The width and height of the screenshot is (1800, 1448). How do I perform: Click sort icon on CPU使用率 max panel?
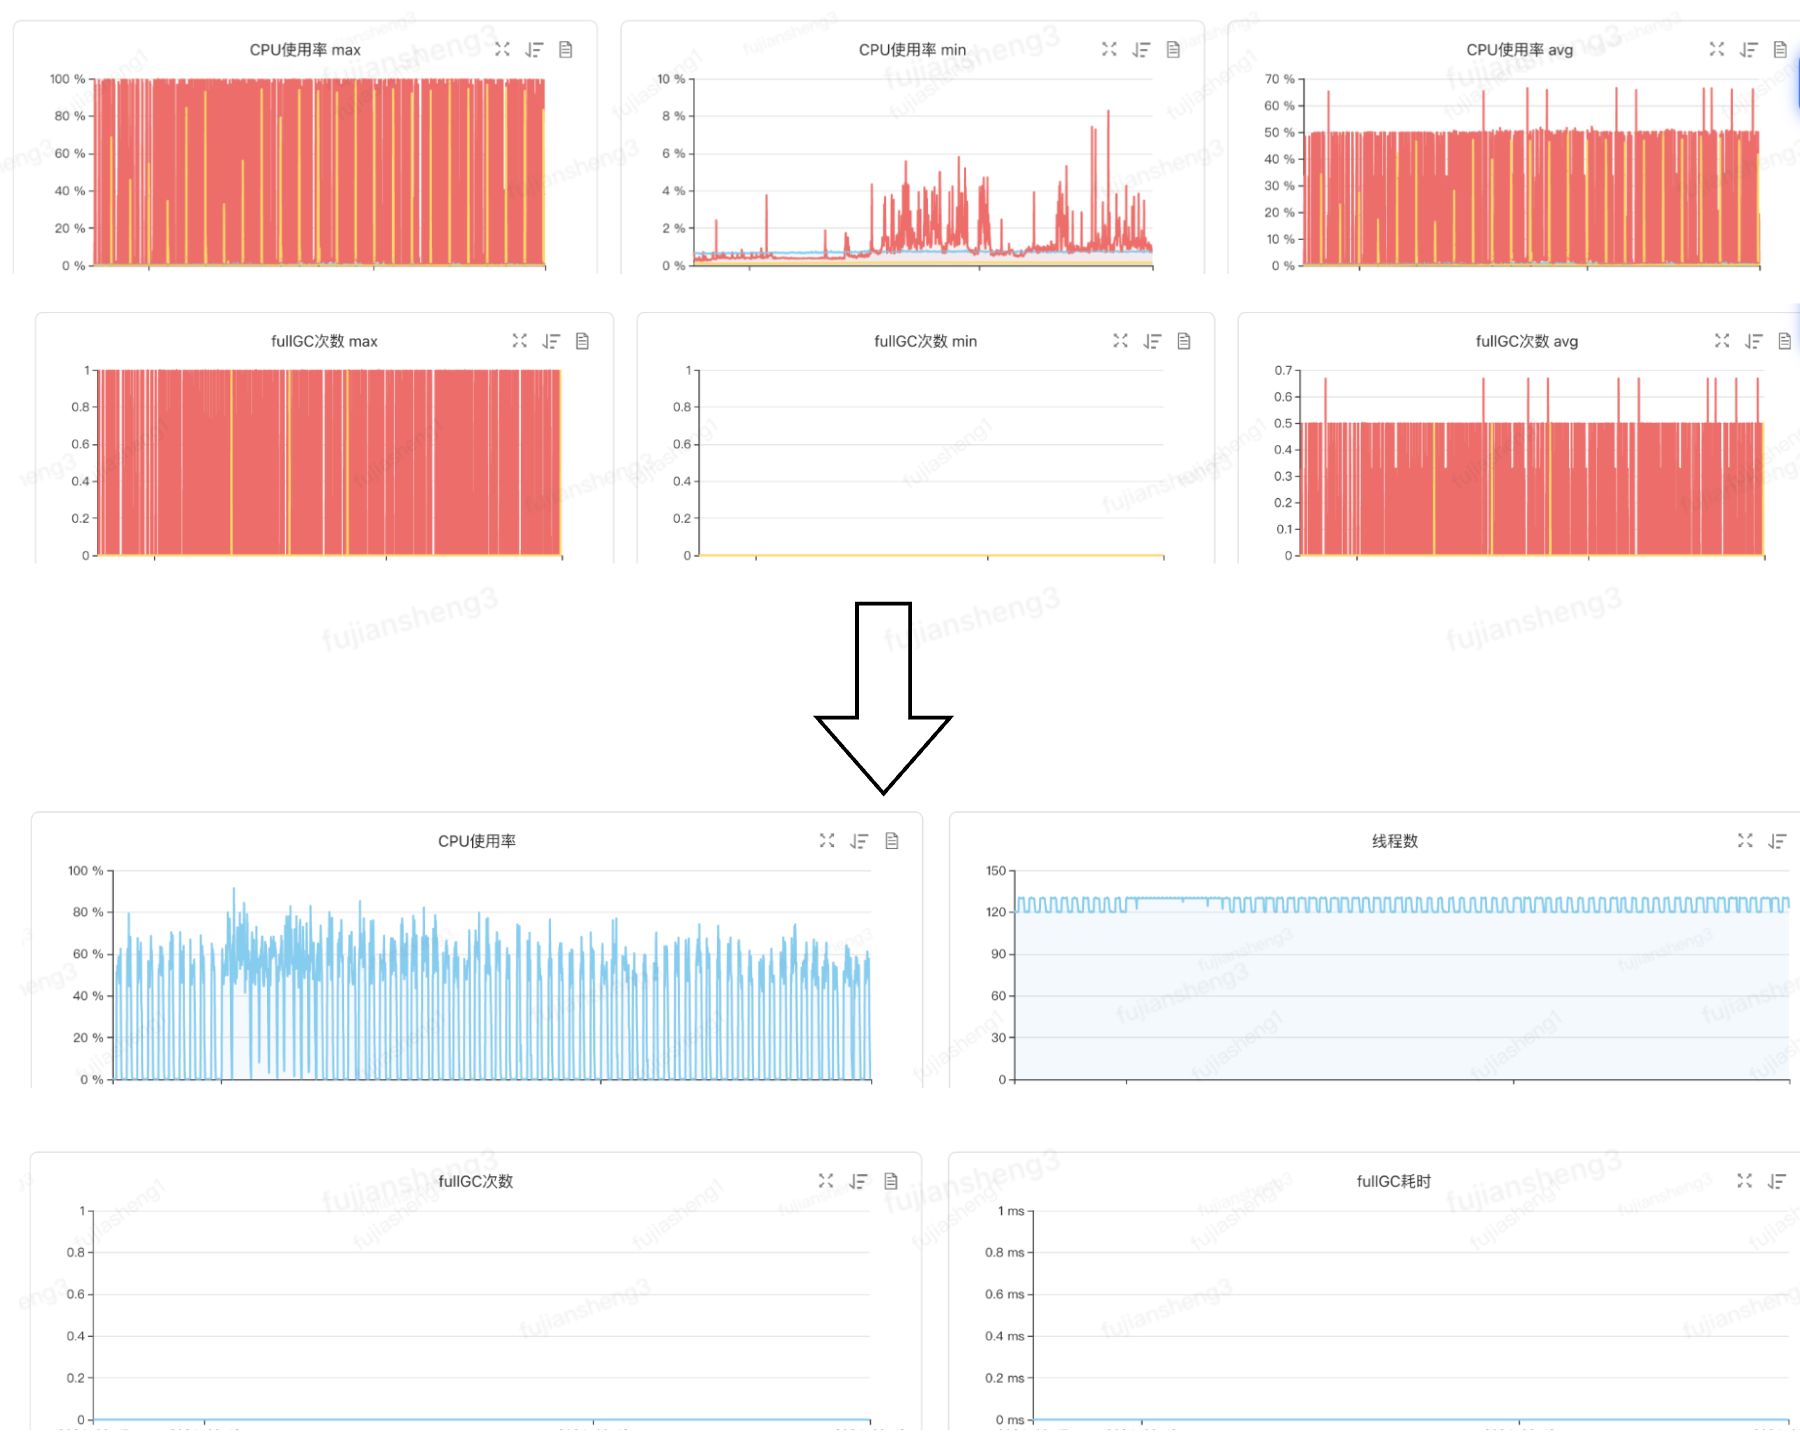point(534,49)
